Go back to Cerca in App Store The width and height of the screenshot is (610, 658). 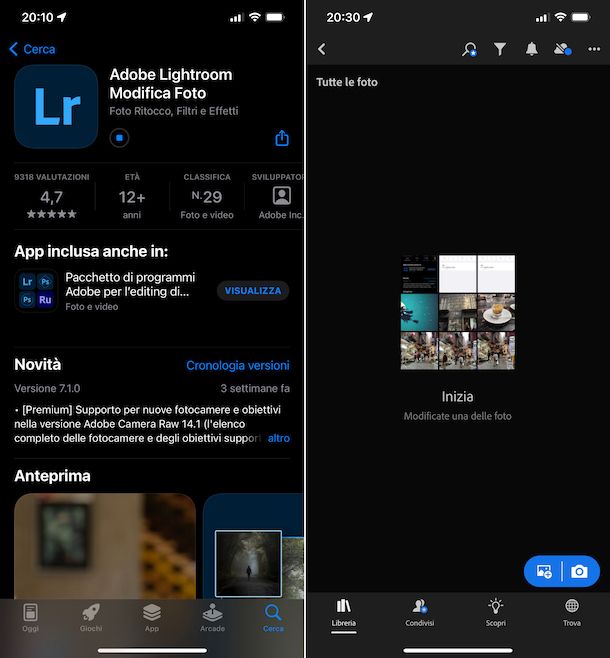click(32, 49)
